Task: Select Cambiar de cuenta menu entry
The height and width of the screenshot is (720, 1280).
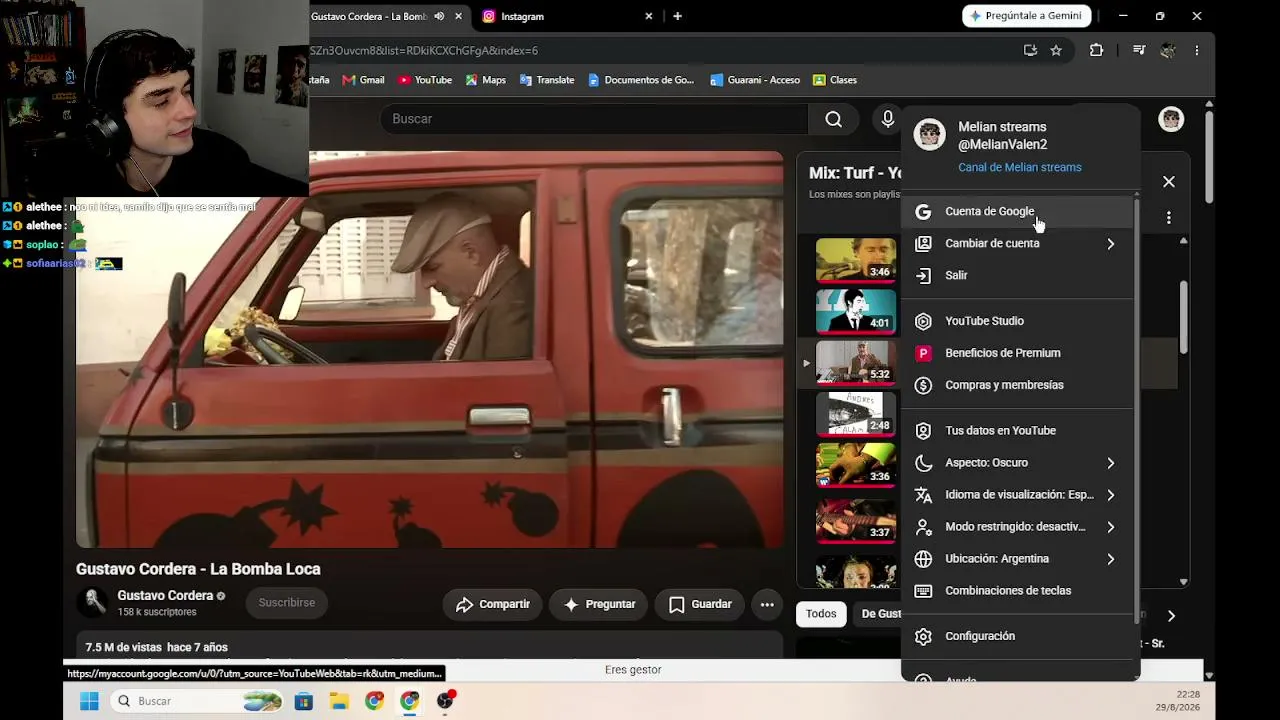Action: pyautogui.click(x=1018, y=243)
